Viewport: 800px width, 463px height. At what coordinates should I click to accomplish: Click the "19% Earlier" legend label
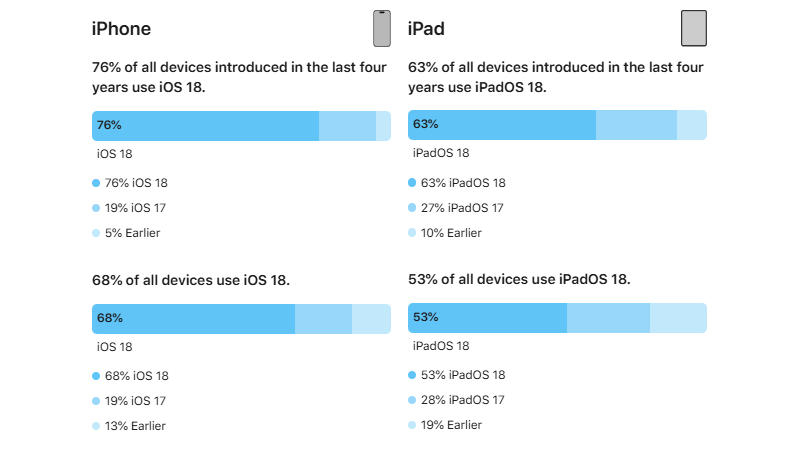point(451,425)
